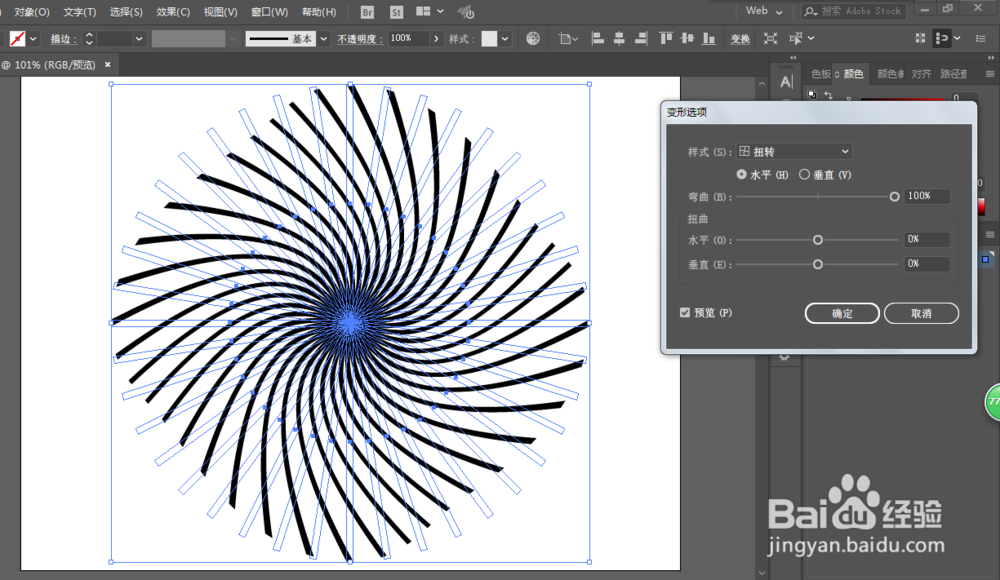
Task: Expand the 不透明度 arrow
Action: point(436,39)
